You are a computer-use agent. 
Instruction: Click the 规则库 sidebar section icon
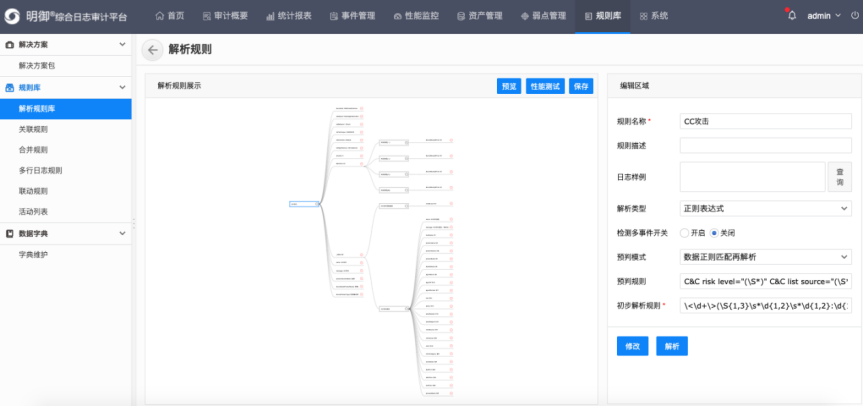tap(9, 88)
